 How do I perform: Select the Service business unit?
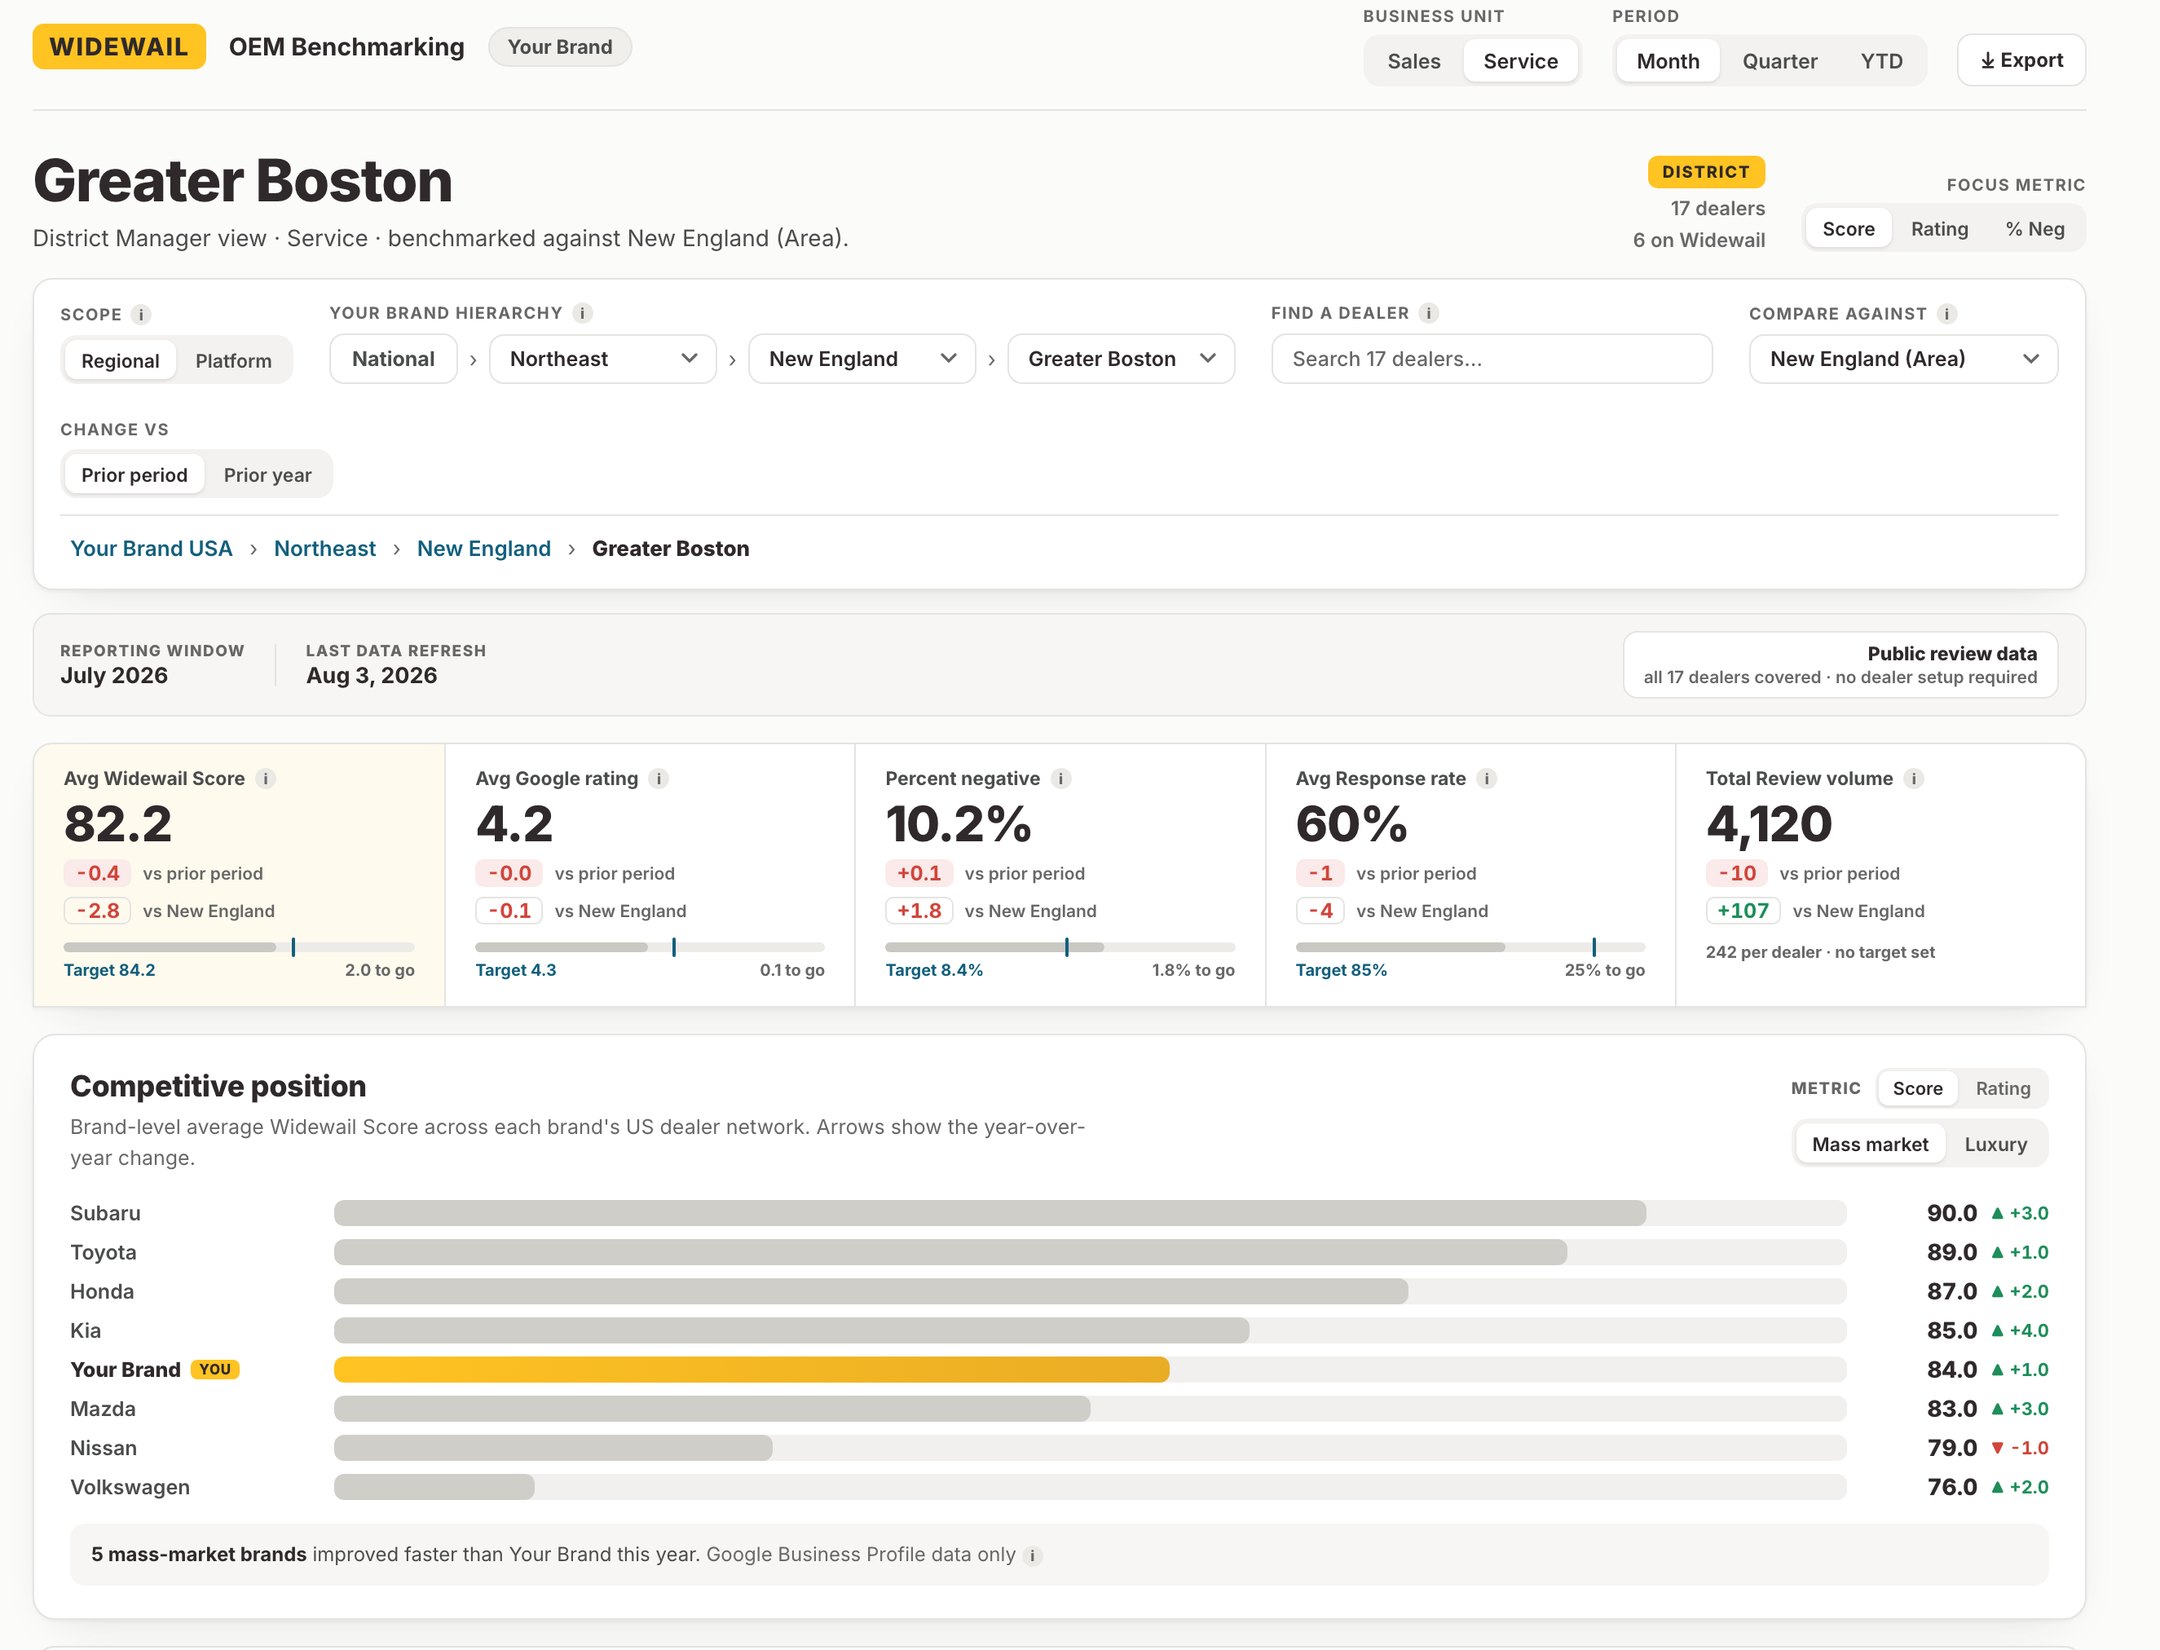coord(1520,61)
